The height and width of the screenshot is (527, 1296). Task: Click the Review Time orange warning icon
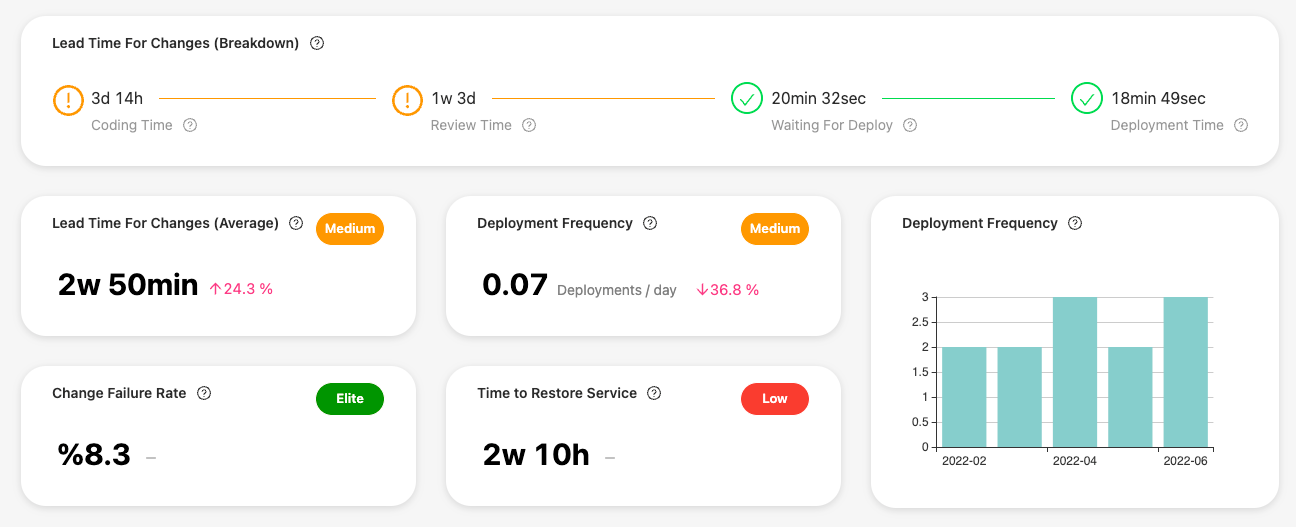click(407, 99)
